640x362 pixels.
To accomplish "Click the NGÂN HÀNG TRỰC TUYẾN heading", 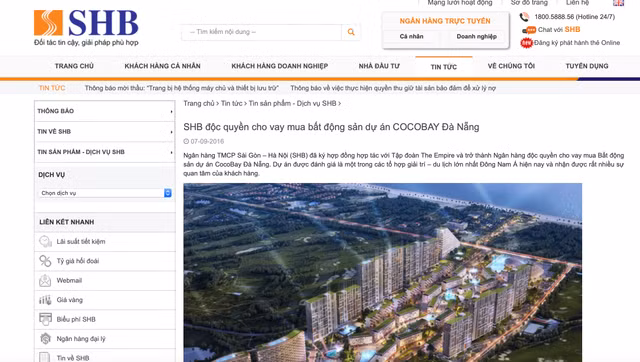I will click(x=445, y=21).
